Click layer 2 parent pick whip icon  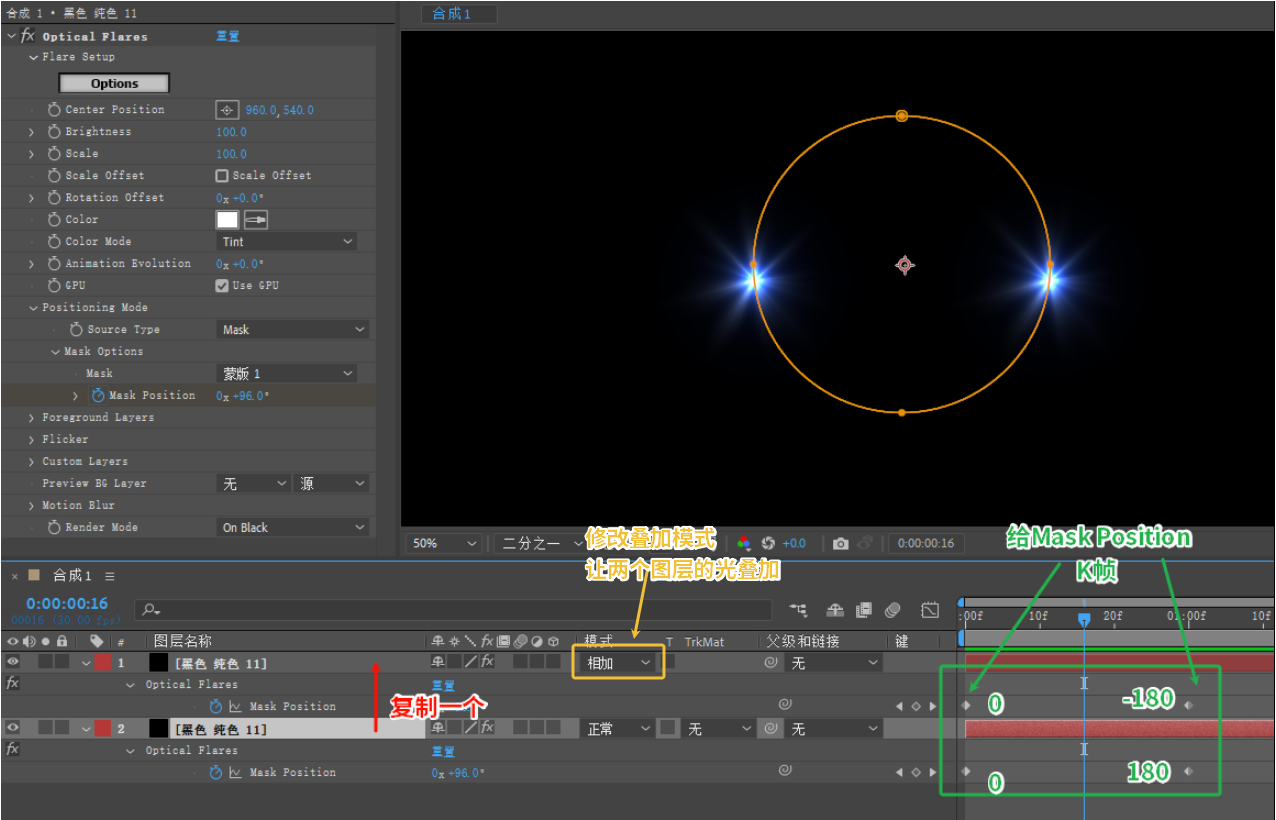pyautogui.click(x=771, y=729)
